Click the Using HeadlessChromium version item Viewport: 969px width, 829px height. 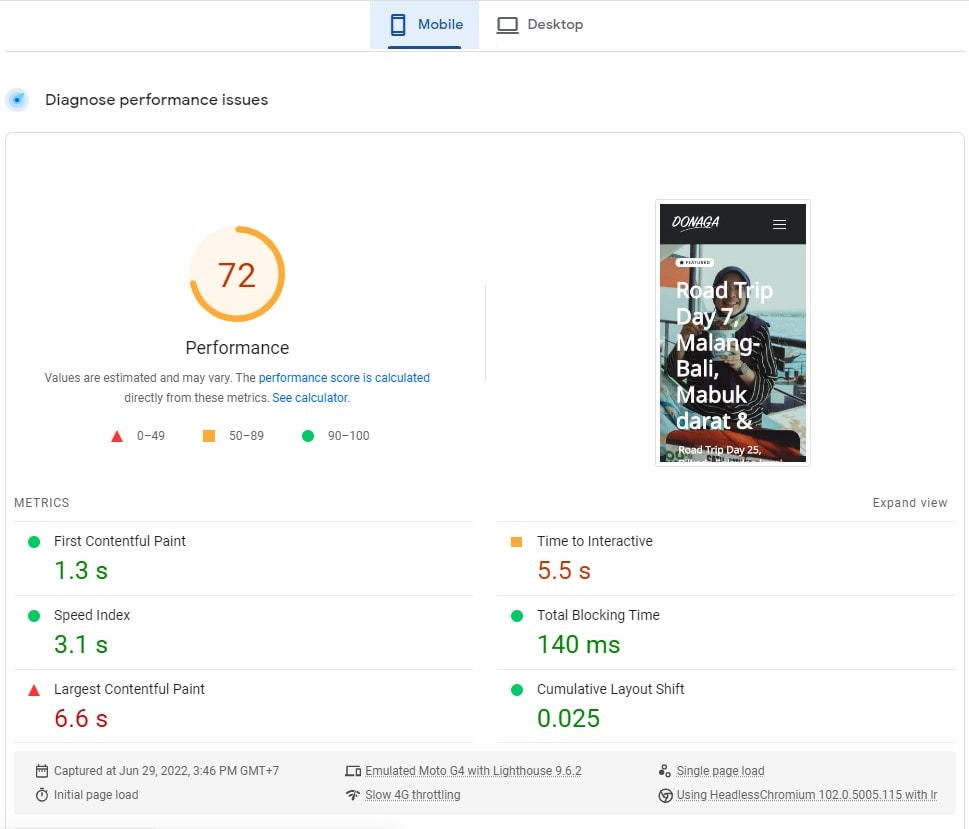point(806,795)
